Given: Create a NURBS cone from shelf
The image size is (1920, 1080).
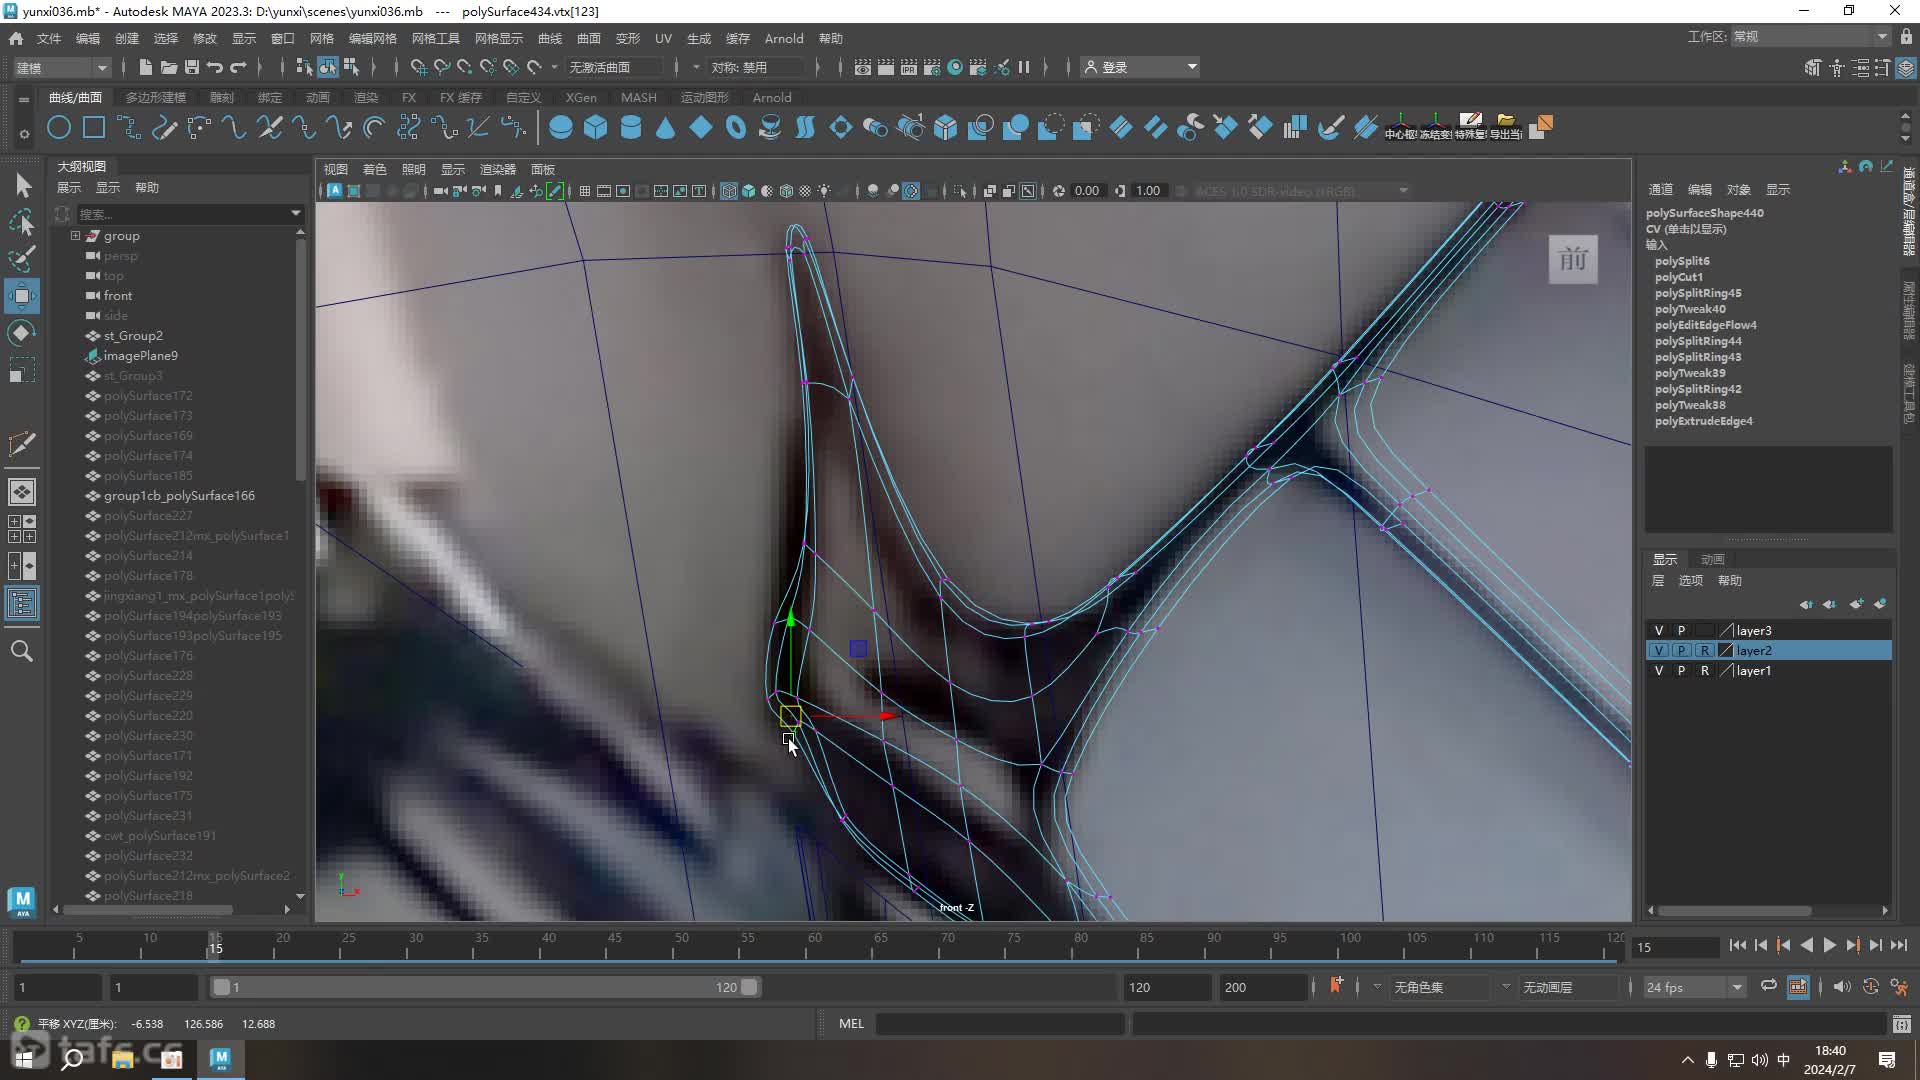Looking at the screenshot, I should pyautogui.click(x=665, y=128).
